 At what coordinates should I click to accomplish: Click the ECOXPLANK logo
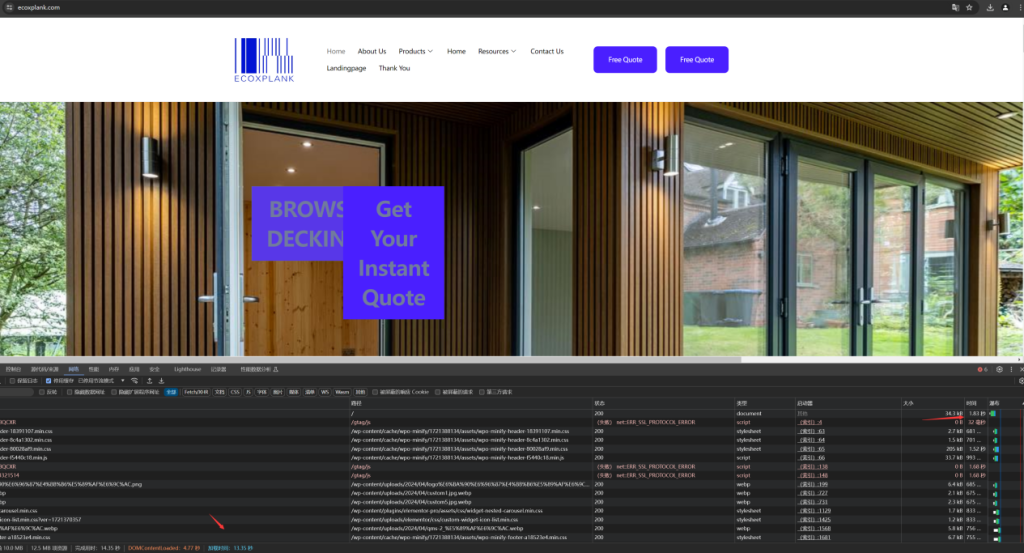264,60
